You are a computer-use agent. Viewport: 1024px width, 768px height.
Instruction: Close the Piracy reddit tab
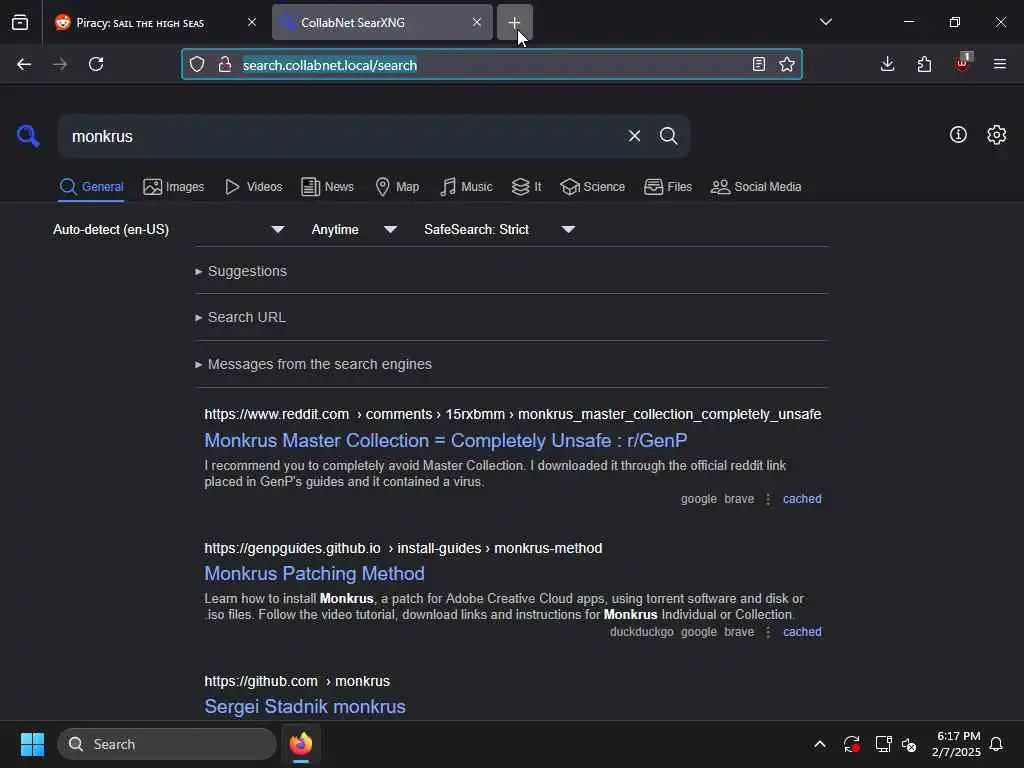(252, 22)
